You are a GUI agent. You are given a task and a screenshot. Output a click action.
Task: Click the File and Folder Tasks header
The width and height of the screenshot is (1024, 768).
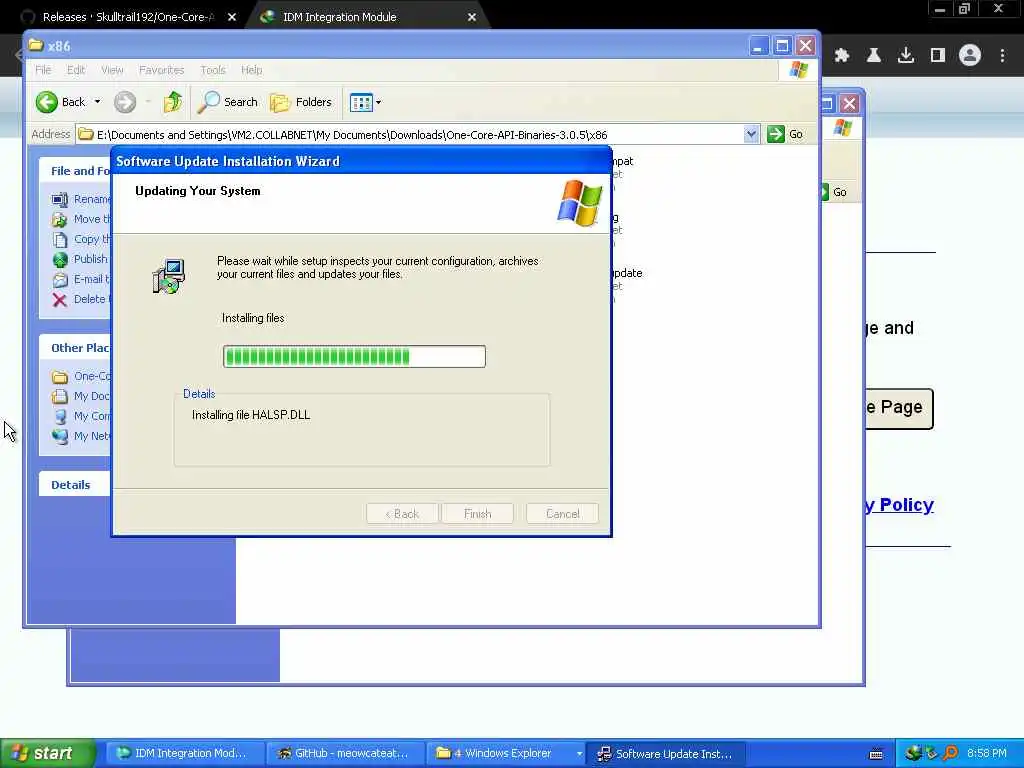tap(74, 170)
